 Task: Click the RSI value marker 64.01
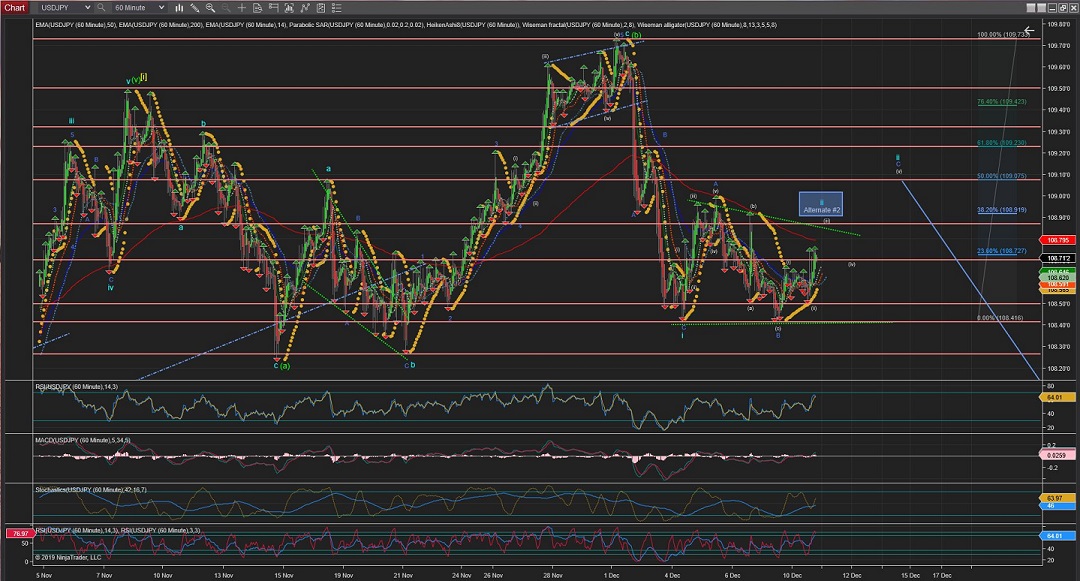1055,398
